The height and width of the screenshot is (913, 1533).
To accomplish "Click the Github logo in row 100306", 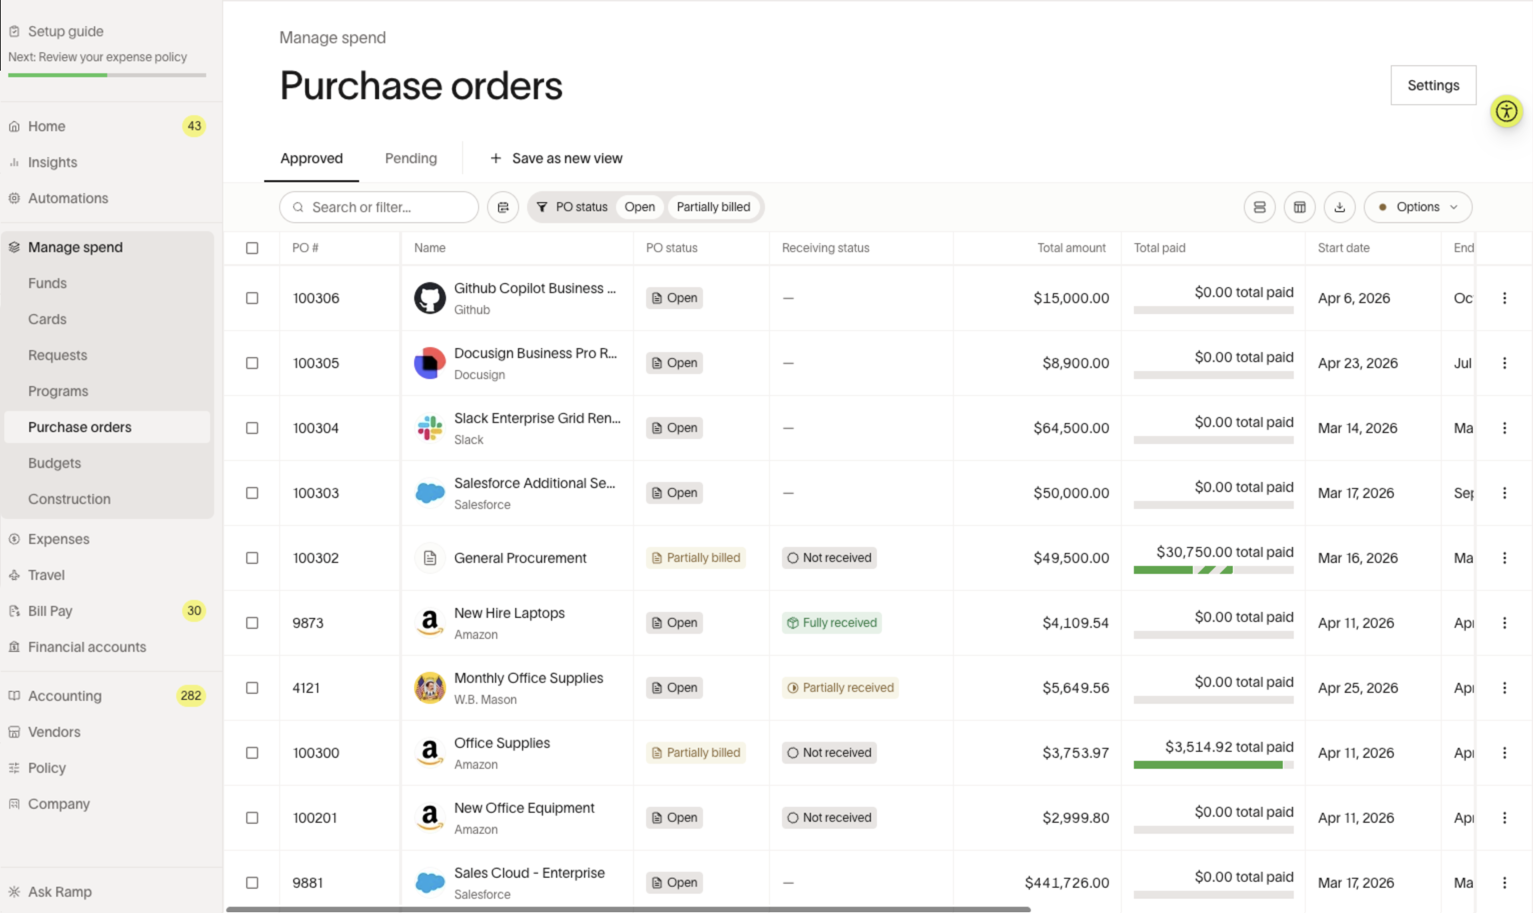I will pyautogui.click(x=430, y=298).
